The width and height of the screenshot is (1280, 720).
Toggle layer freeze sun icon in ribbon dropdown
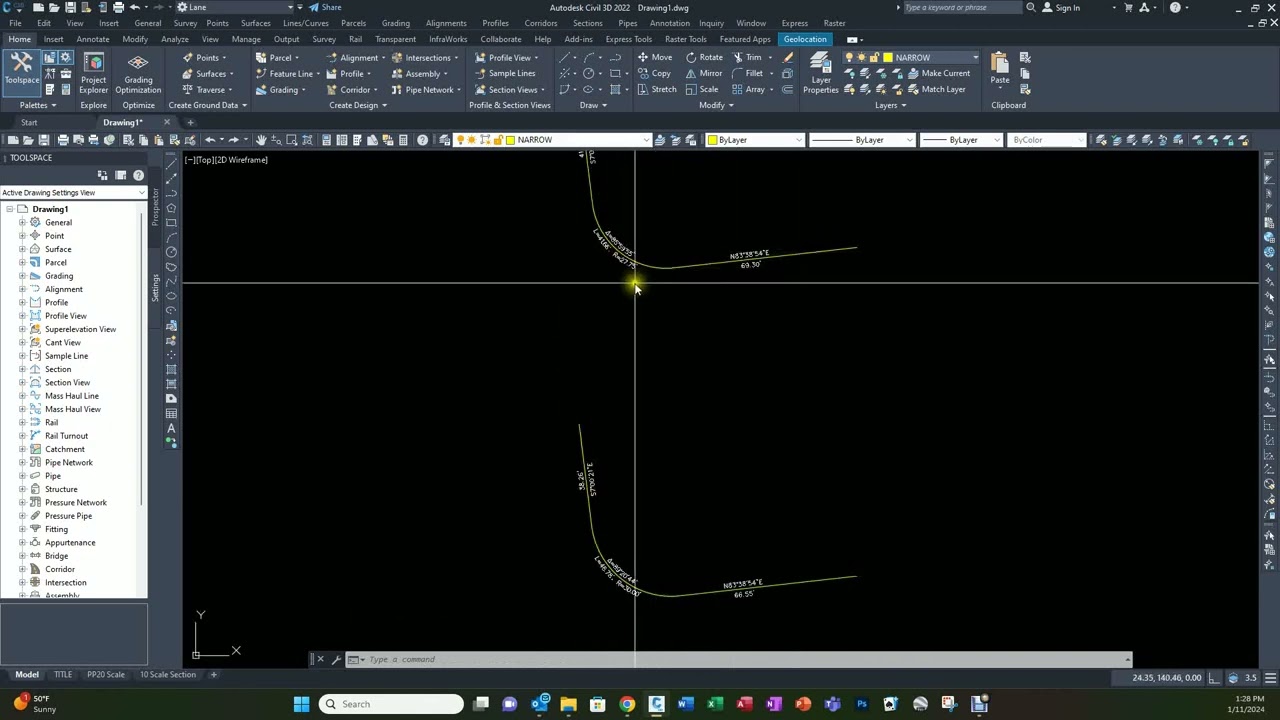pos(862,57)
